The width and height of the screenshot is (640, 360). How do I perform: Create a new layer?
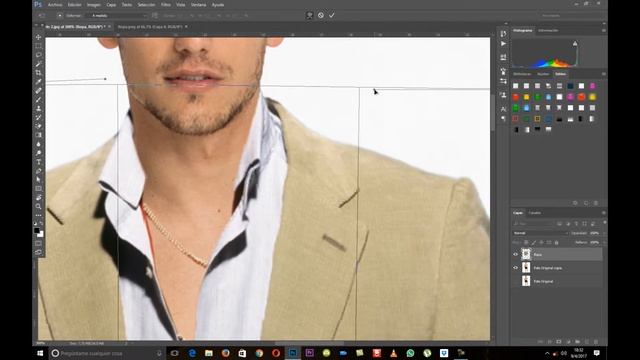pyautogui.click(x=587, y=341)
